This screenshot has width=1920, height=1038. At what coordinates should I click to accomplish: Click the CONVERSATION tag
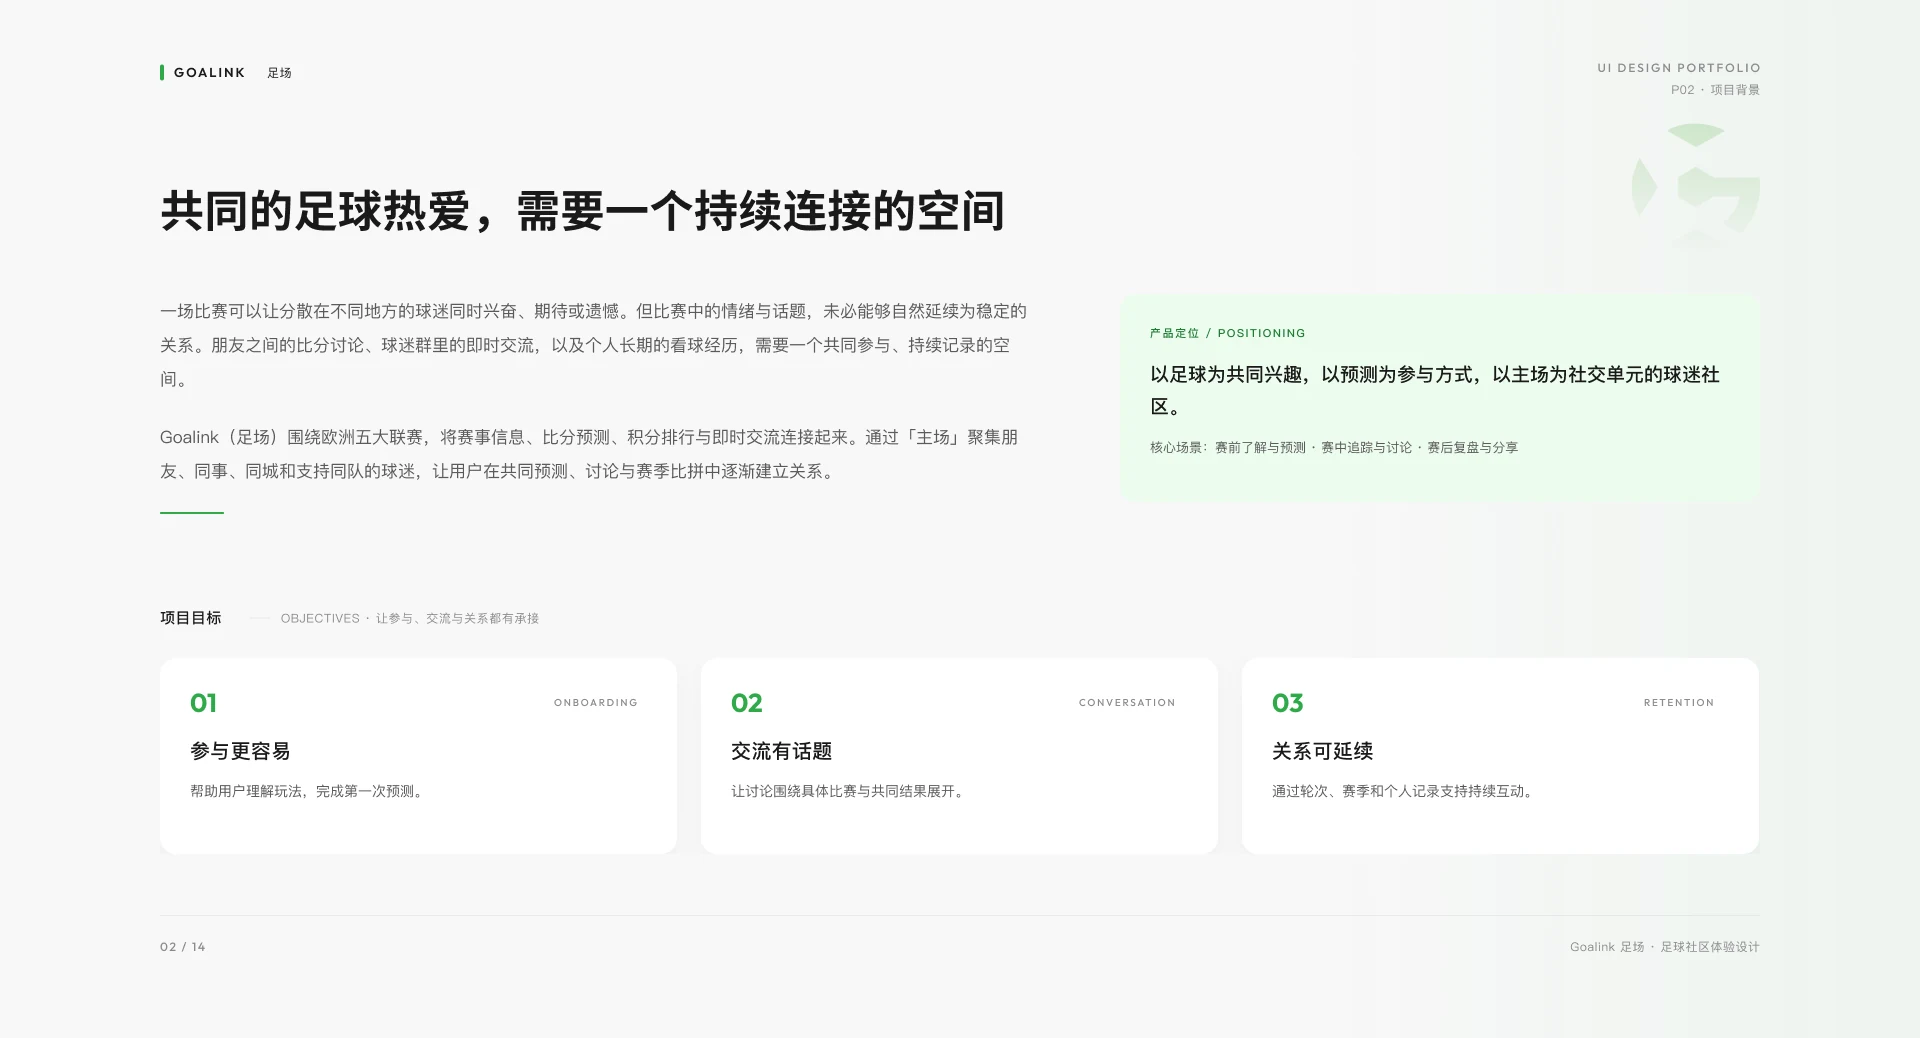tap(1127, 703)
